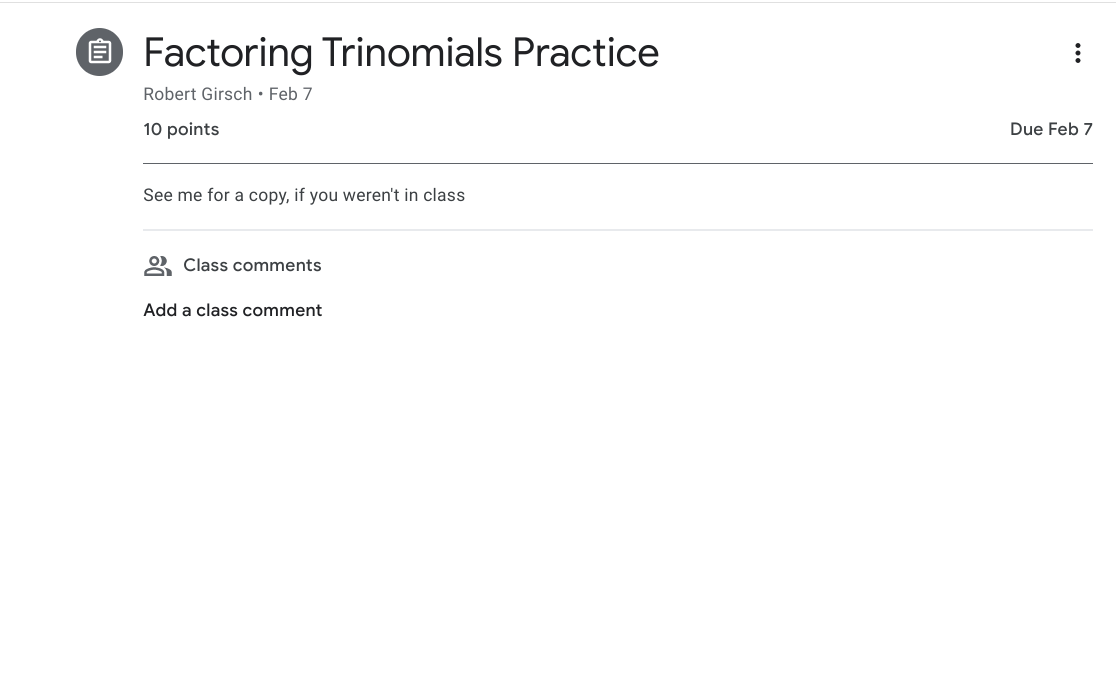This screenshot has width=1116, height=700.
Task: Click the Class comments people icon
Action: [157, 266]
